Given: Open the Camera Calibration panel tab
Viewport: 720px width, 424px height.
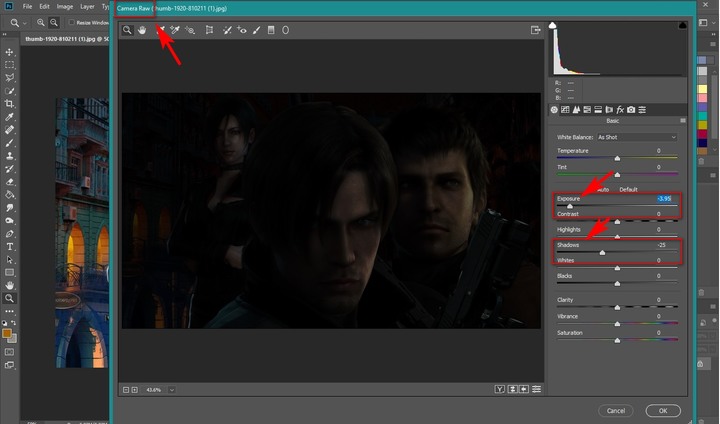Looking at the screenshot, I should click(x=631, y=110).
